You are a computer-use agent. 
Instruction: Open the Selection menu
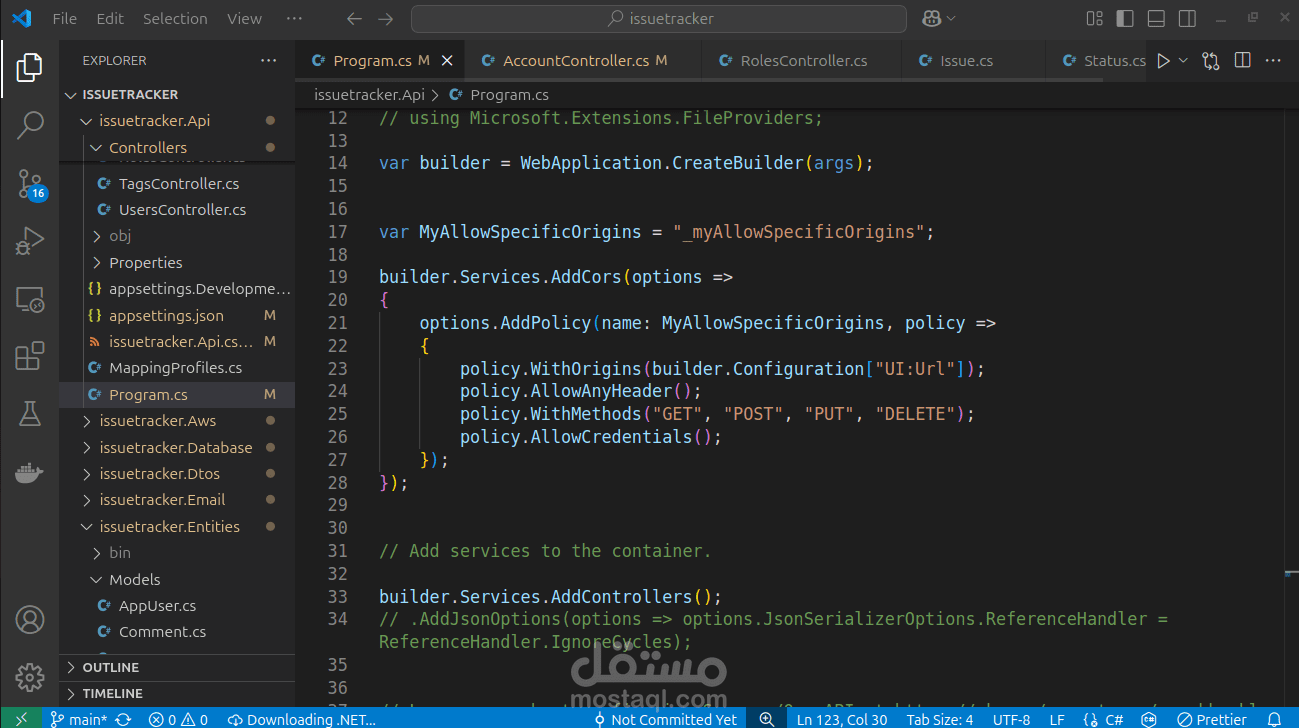click(x=175, y=18)
